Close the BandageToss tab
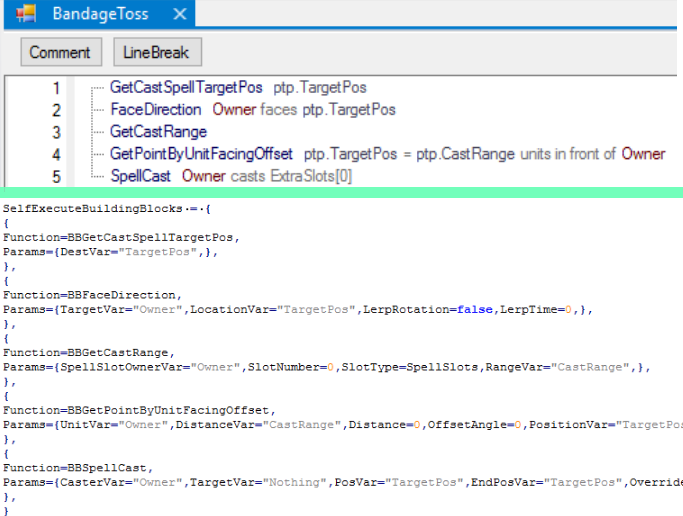The image size is (683, 516). click(x=179, y=15)
